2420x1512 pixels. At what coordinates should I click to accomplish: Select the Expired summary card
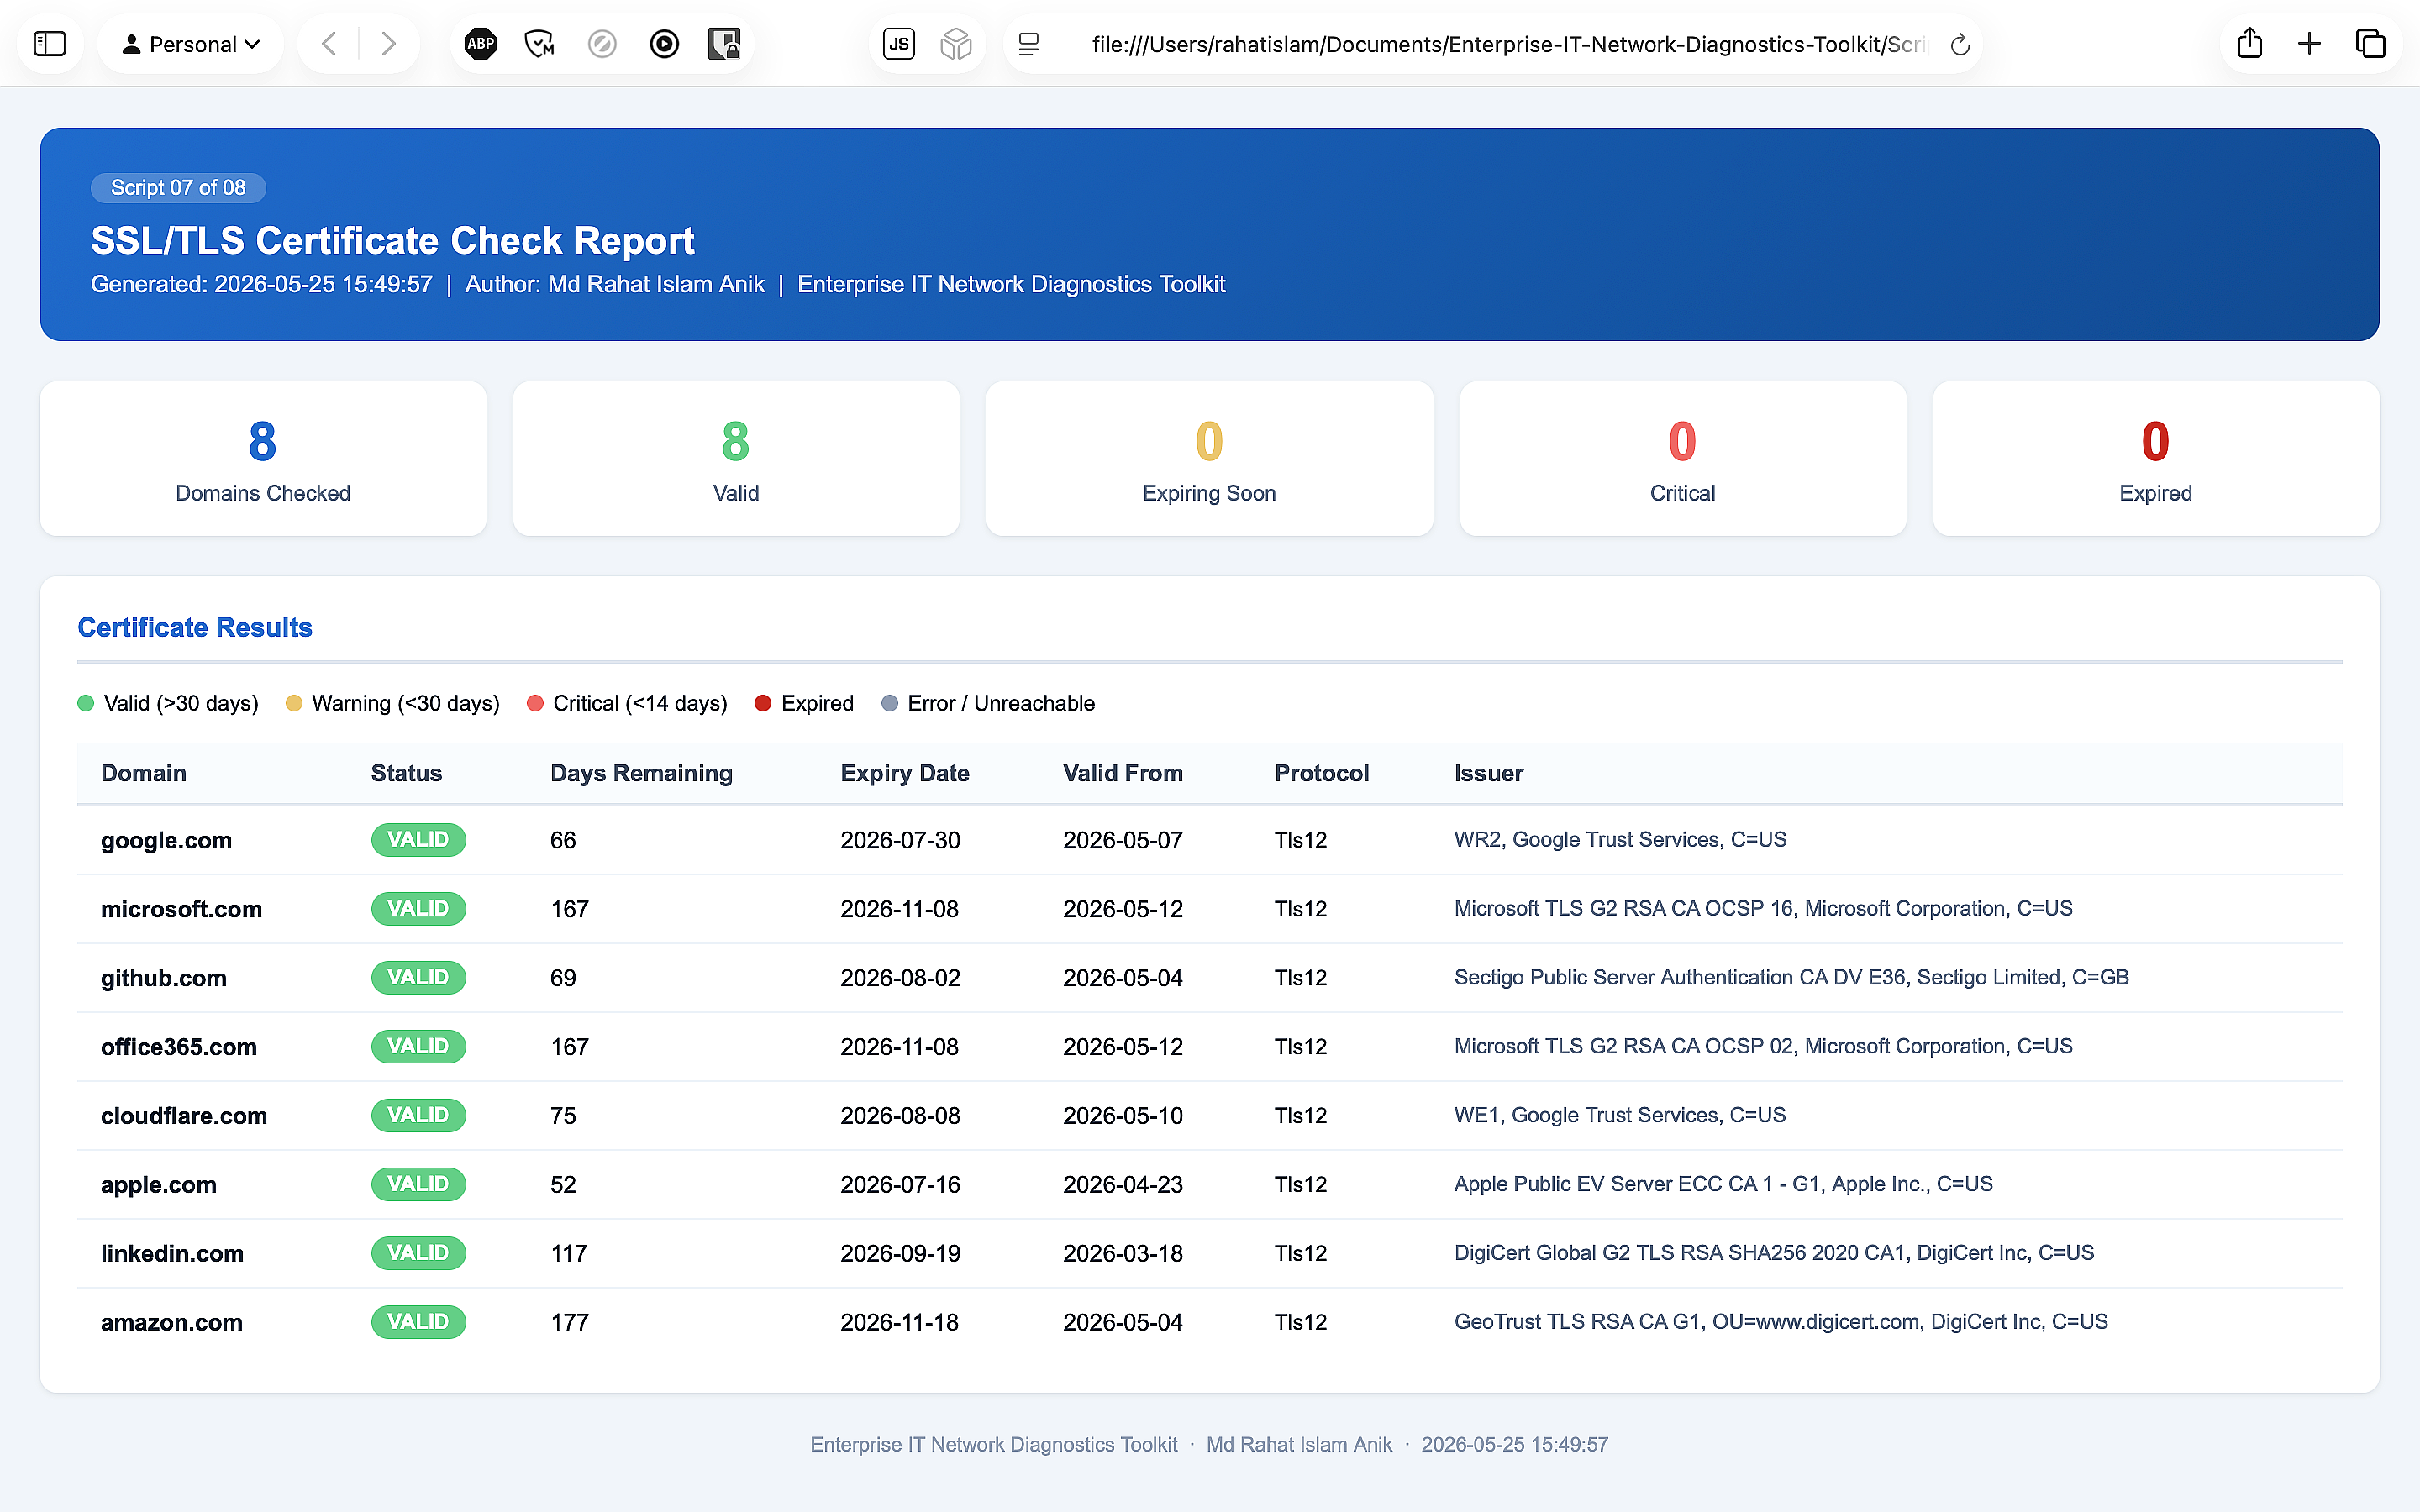pyautogui.click(x=2156, y=459)
